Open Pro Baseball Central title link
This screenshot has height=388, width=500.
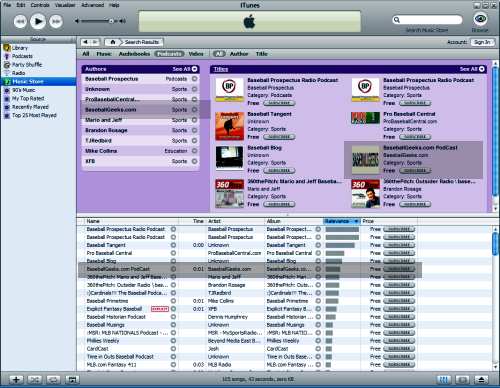[409, 114]
